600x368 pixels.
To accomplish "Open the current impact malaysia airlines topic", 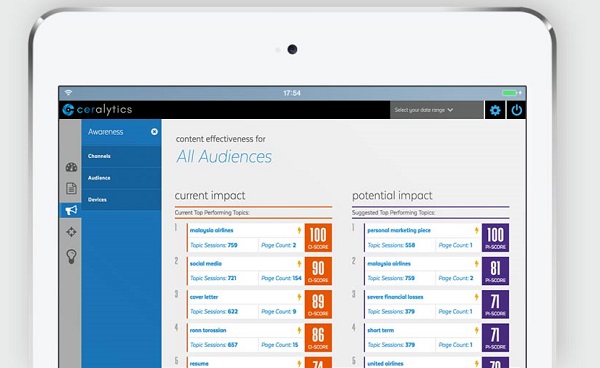I will (x=211, y=230).
